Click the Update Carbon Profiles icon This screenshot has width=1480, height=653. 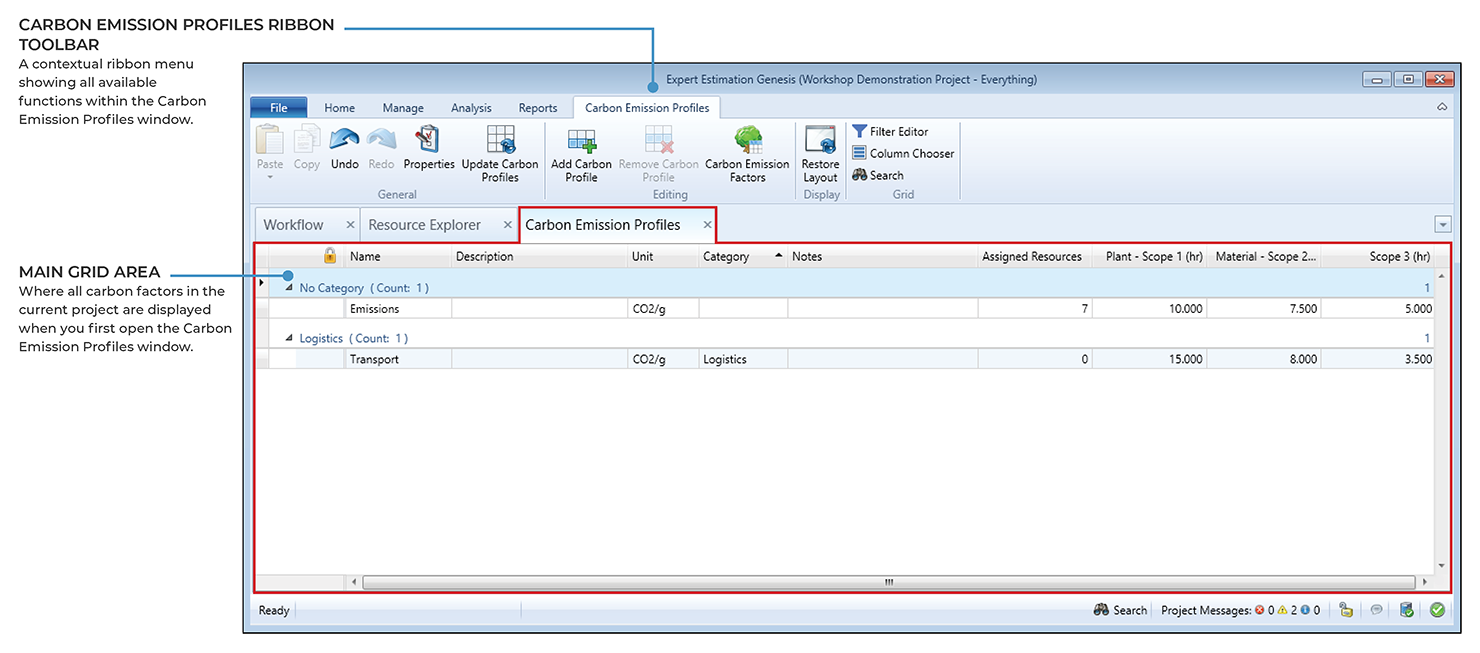coord(500,141)
